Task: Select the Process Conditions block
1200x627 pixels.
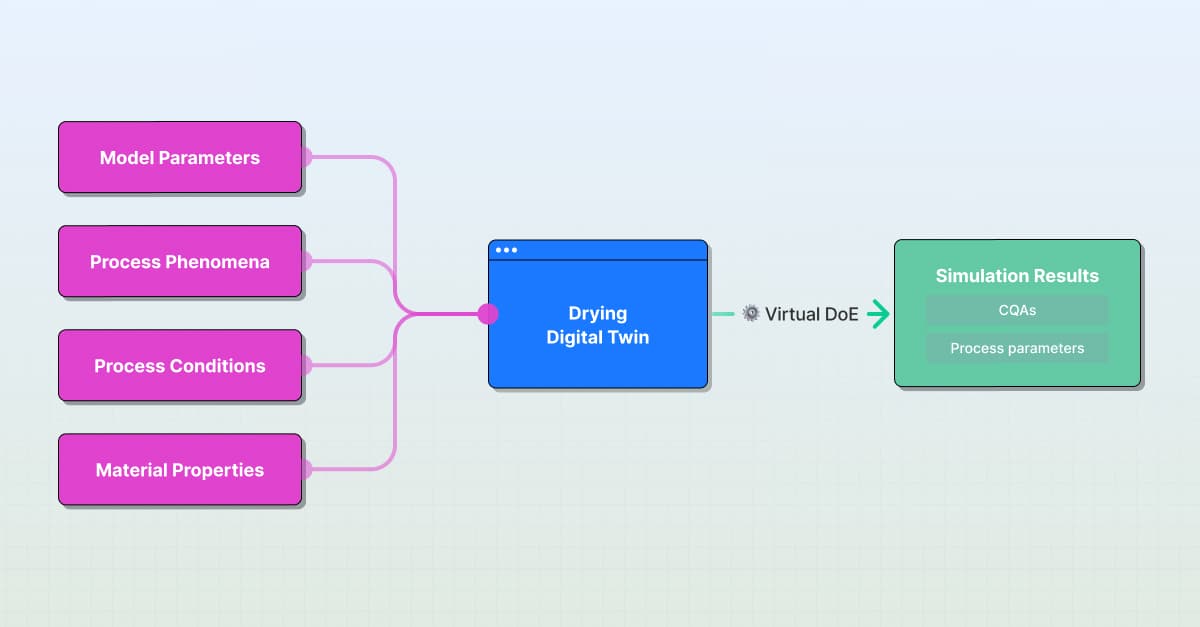Action: coord(180,366)
